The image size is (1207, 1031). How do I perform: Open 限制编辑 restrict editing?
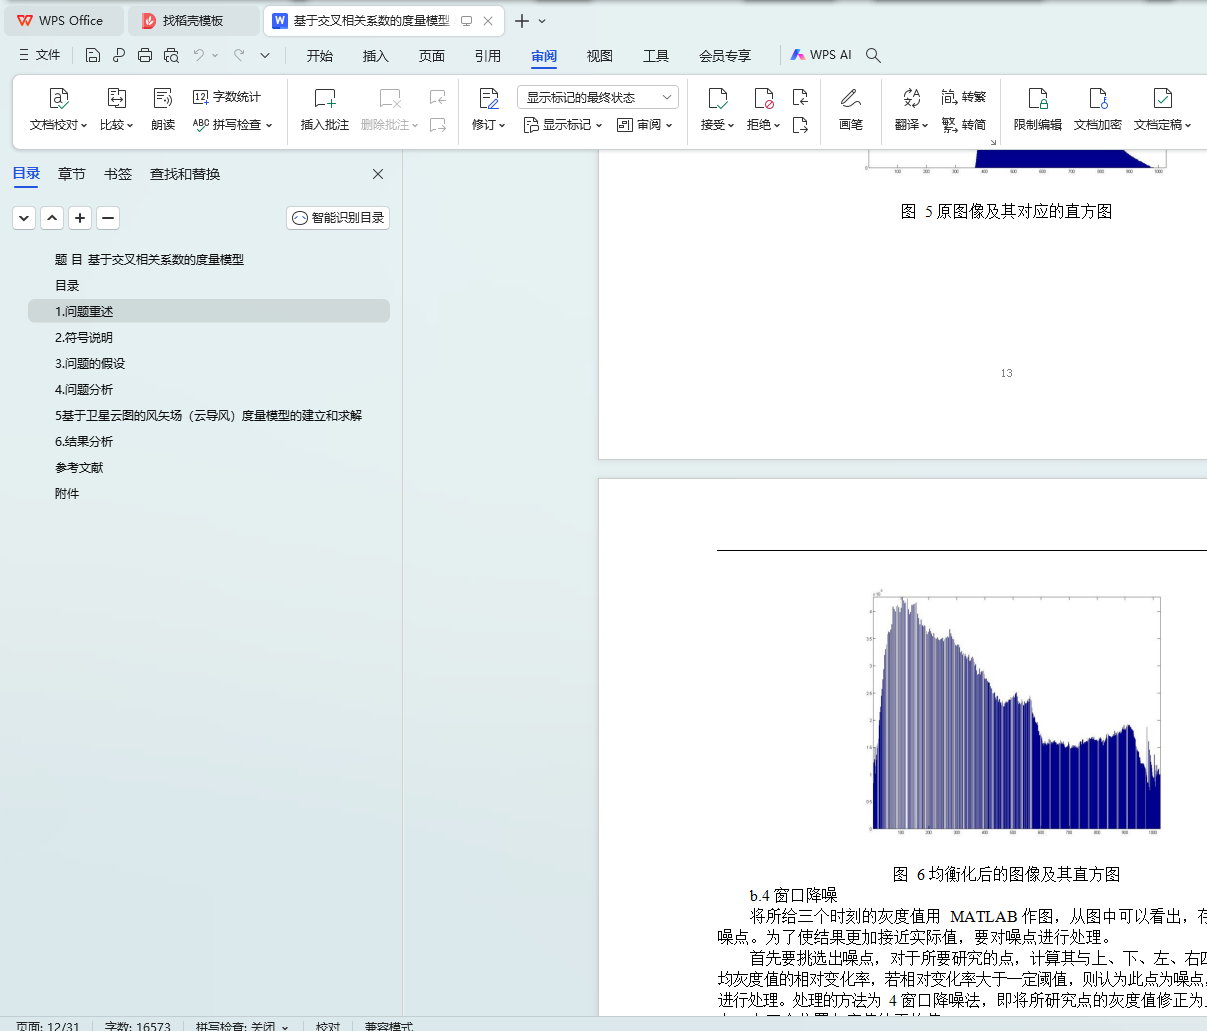tap(1038, 109)
